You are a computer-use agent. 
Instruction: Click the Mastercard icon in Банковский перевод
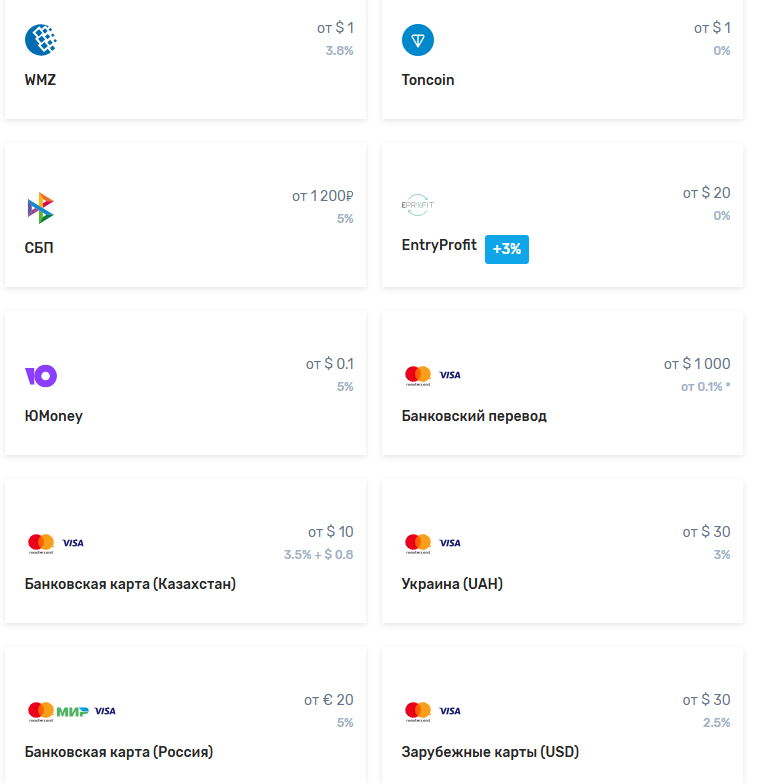tap(418, 376)
